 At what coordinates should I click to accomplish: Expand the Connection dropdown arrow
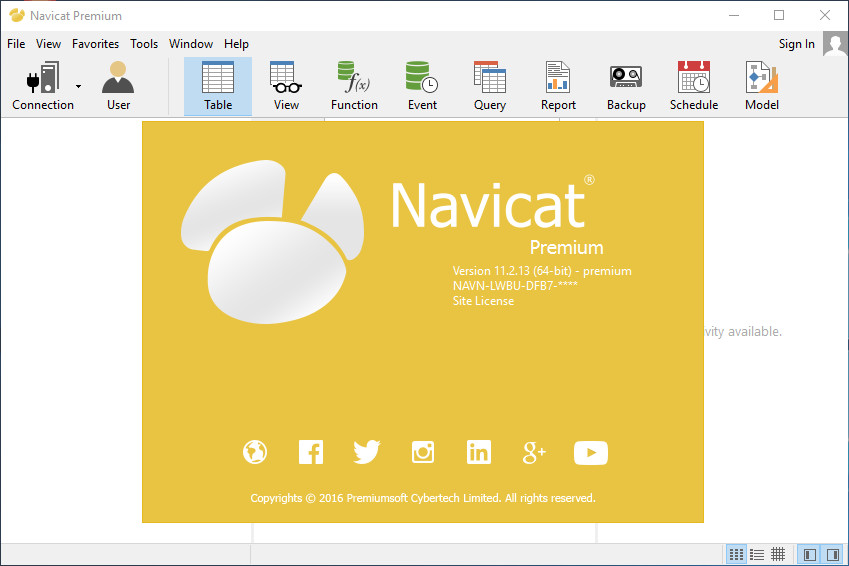[79, 86]
